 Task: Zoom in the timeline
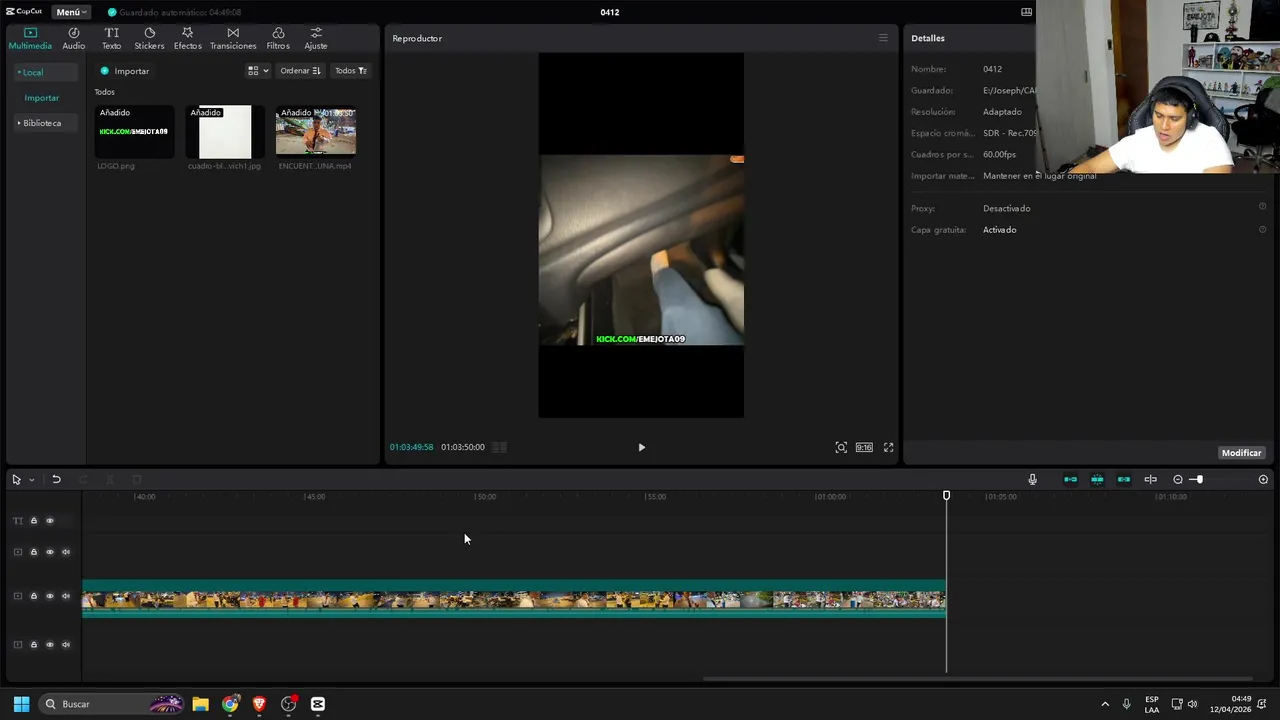coord(1263,480)
